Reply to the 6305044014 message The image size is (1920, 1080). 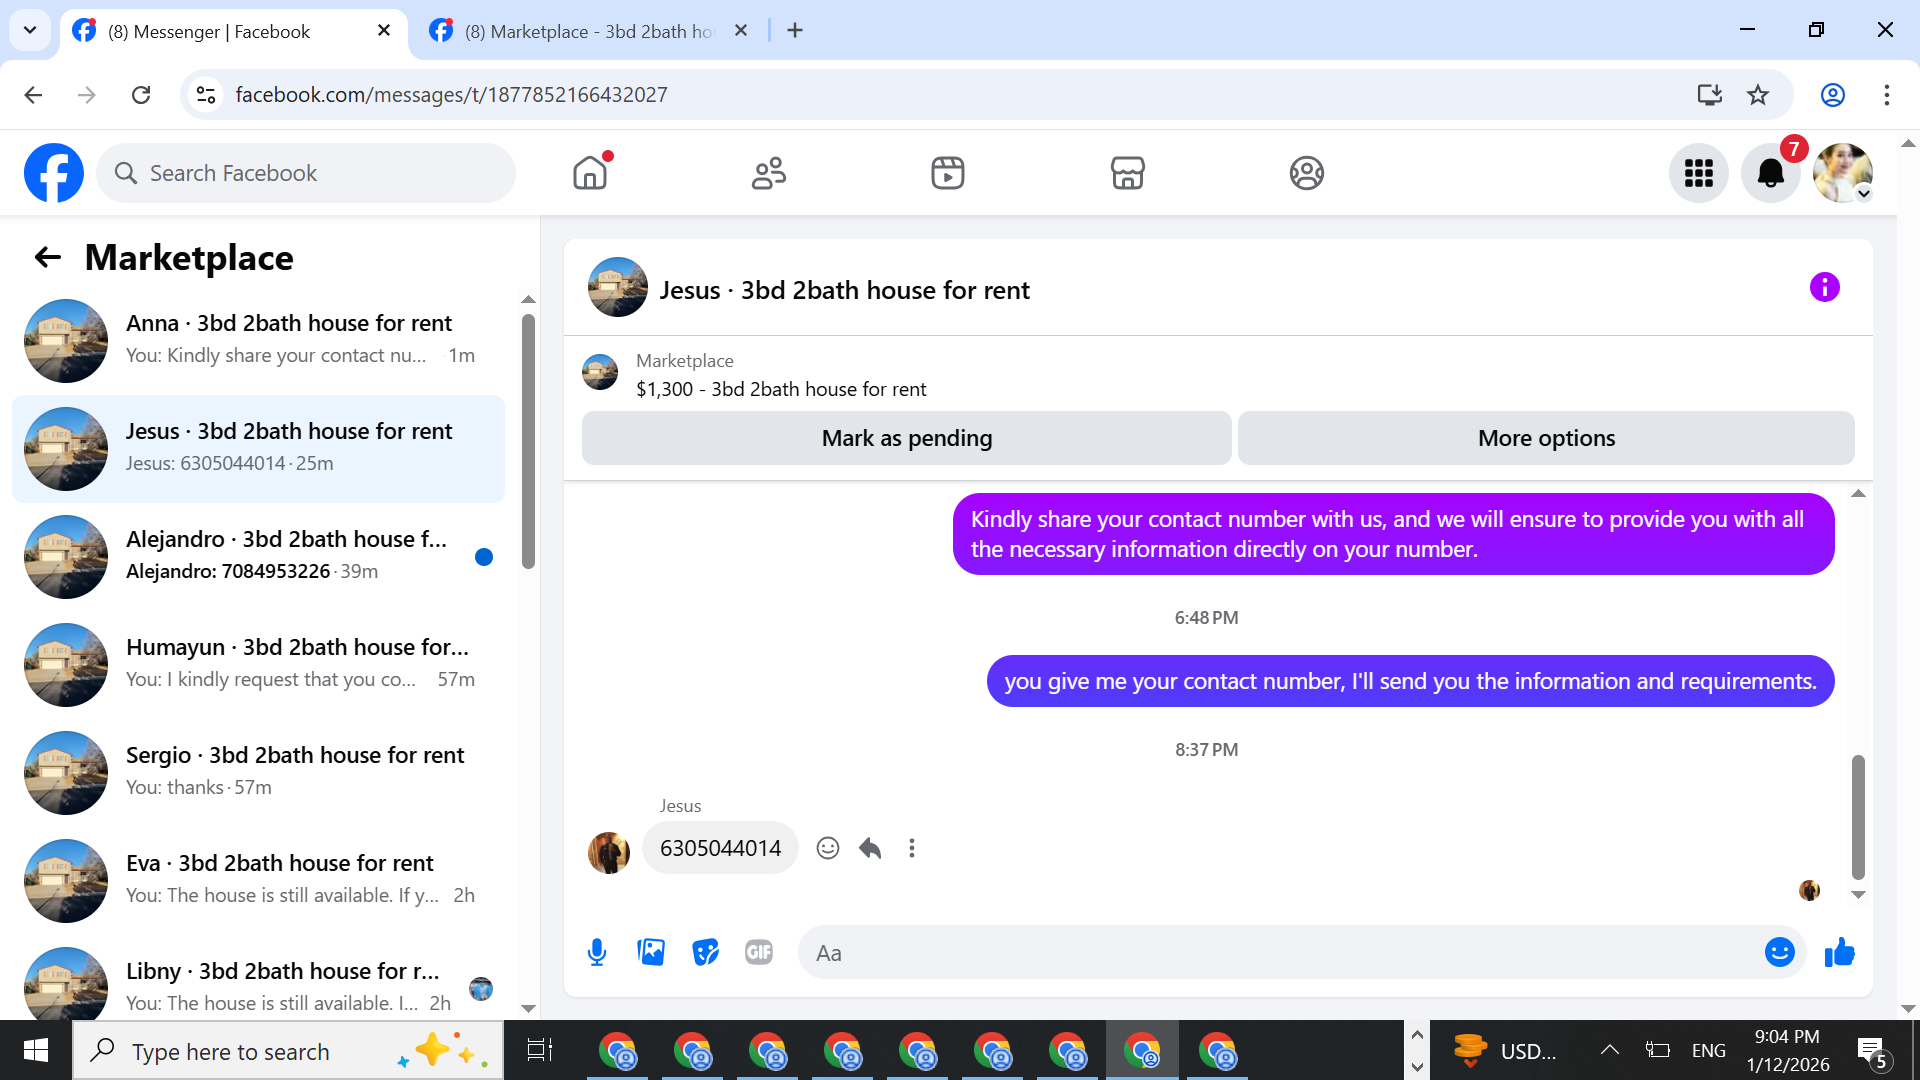(x=870, y=848)
